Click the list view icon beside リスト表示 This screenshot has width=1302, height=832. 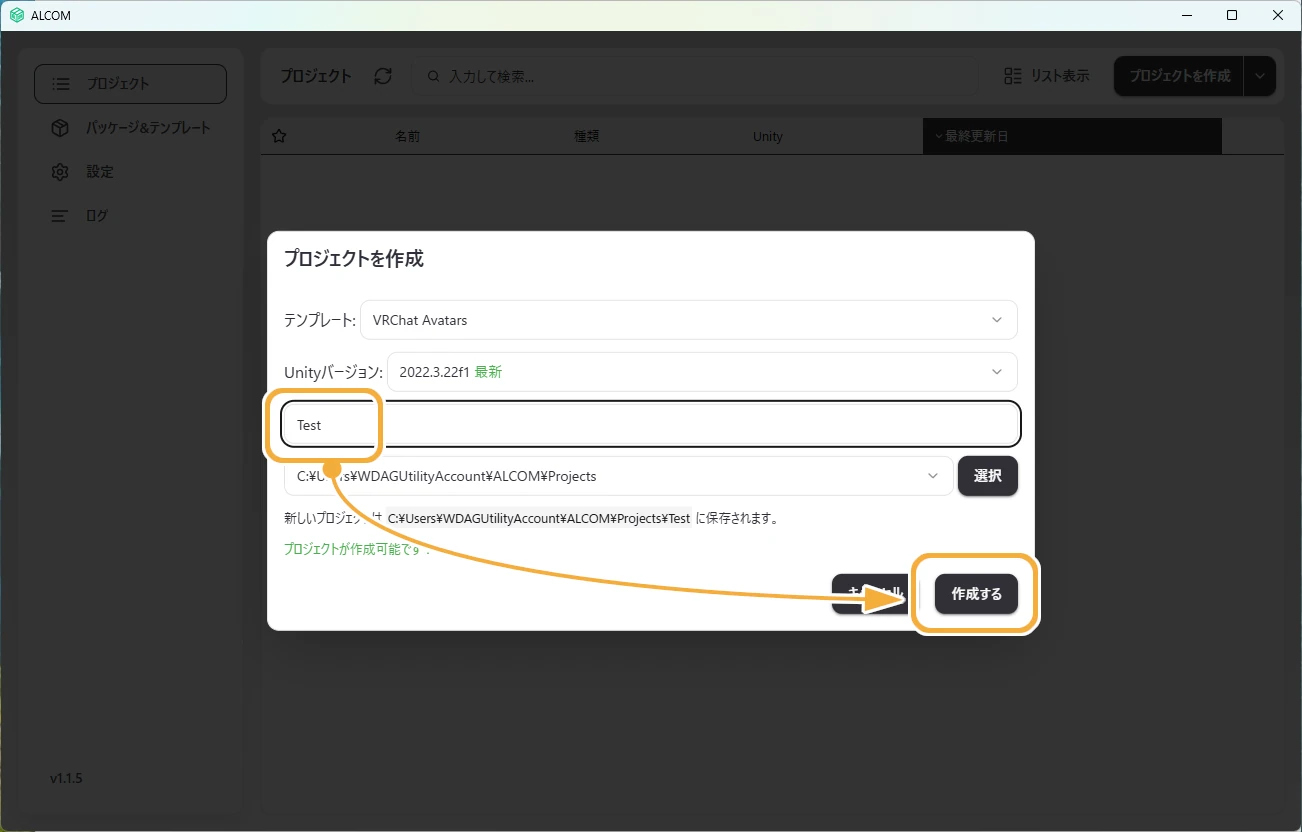coord(1013,76)
